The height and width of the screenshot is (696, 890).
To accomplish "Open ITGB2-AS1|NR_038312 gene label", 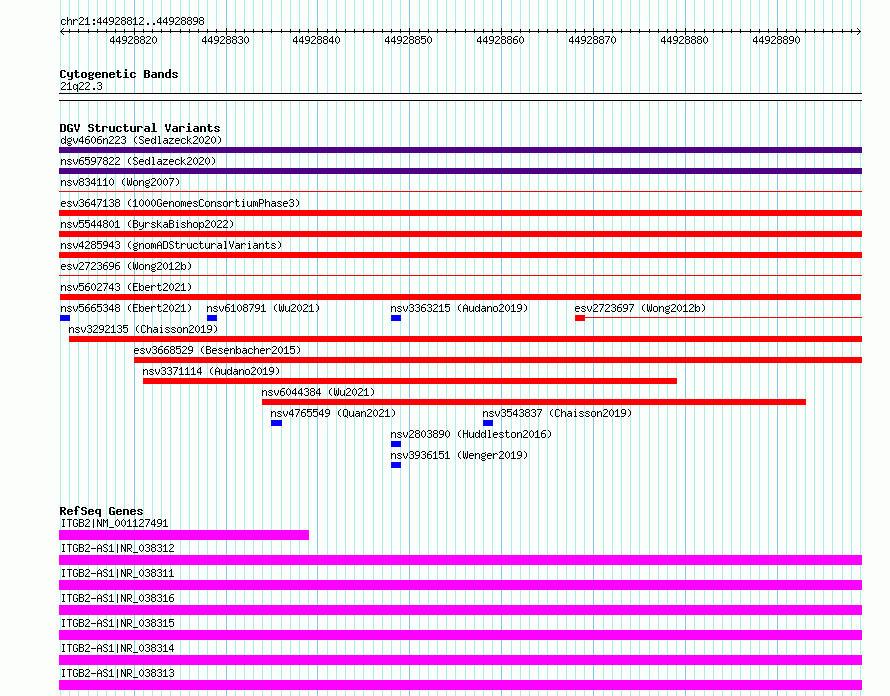I will pos(117,548).
